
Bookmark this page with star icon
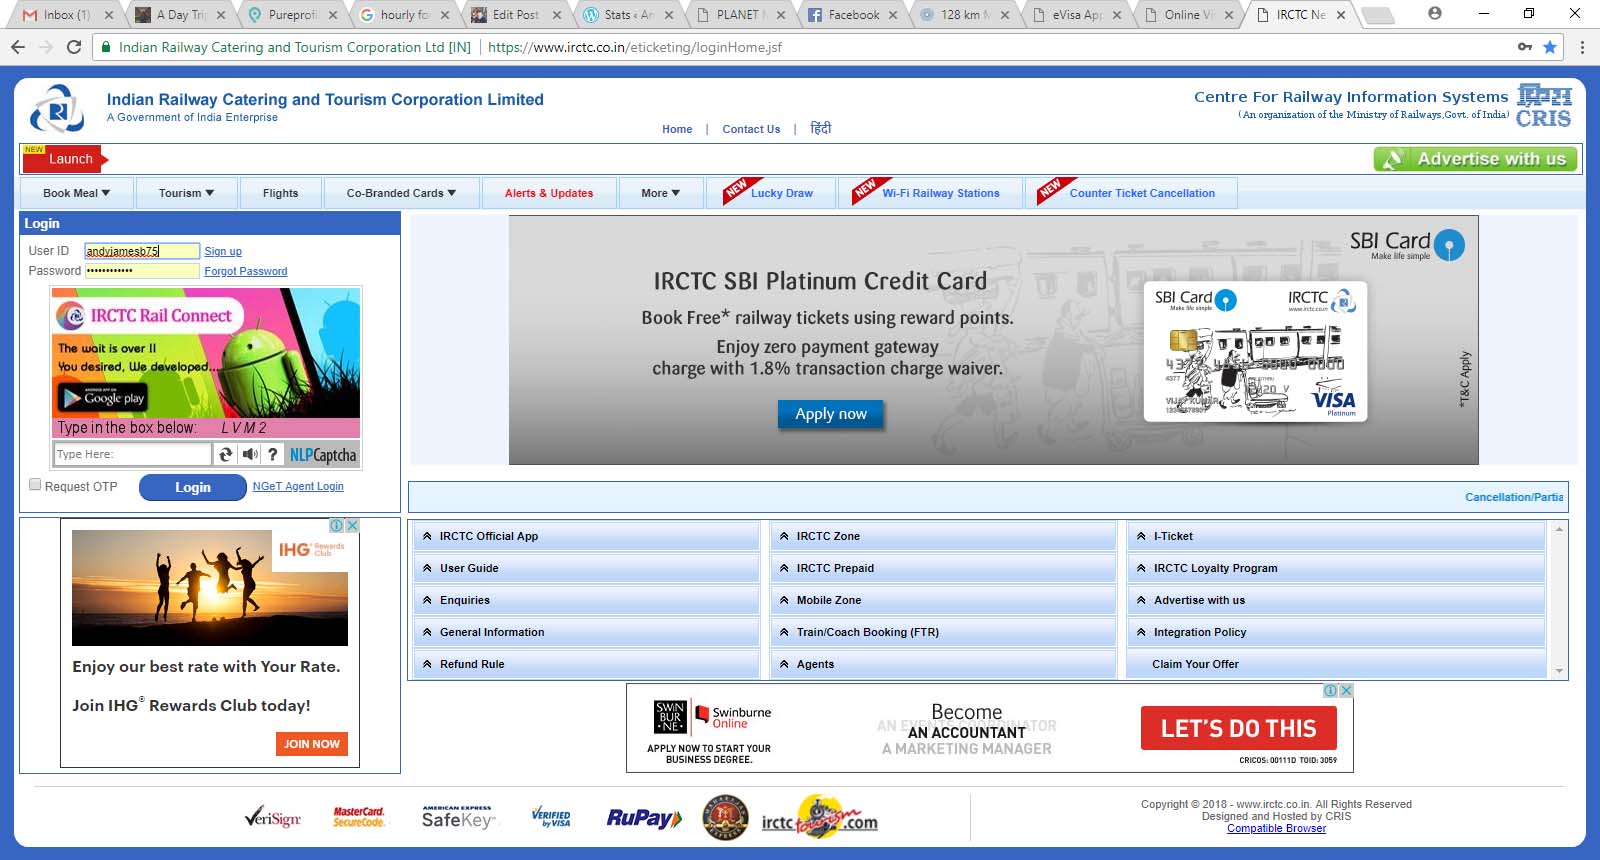(x=1550, y=47)
